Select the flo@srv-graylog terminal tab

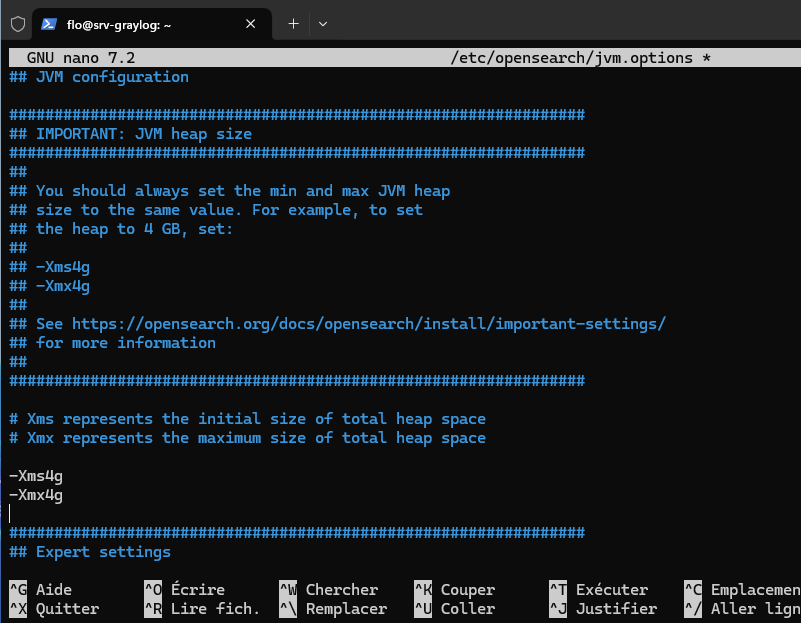click(x=140, y=23)
